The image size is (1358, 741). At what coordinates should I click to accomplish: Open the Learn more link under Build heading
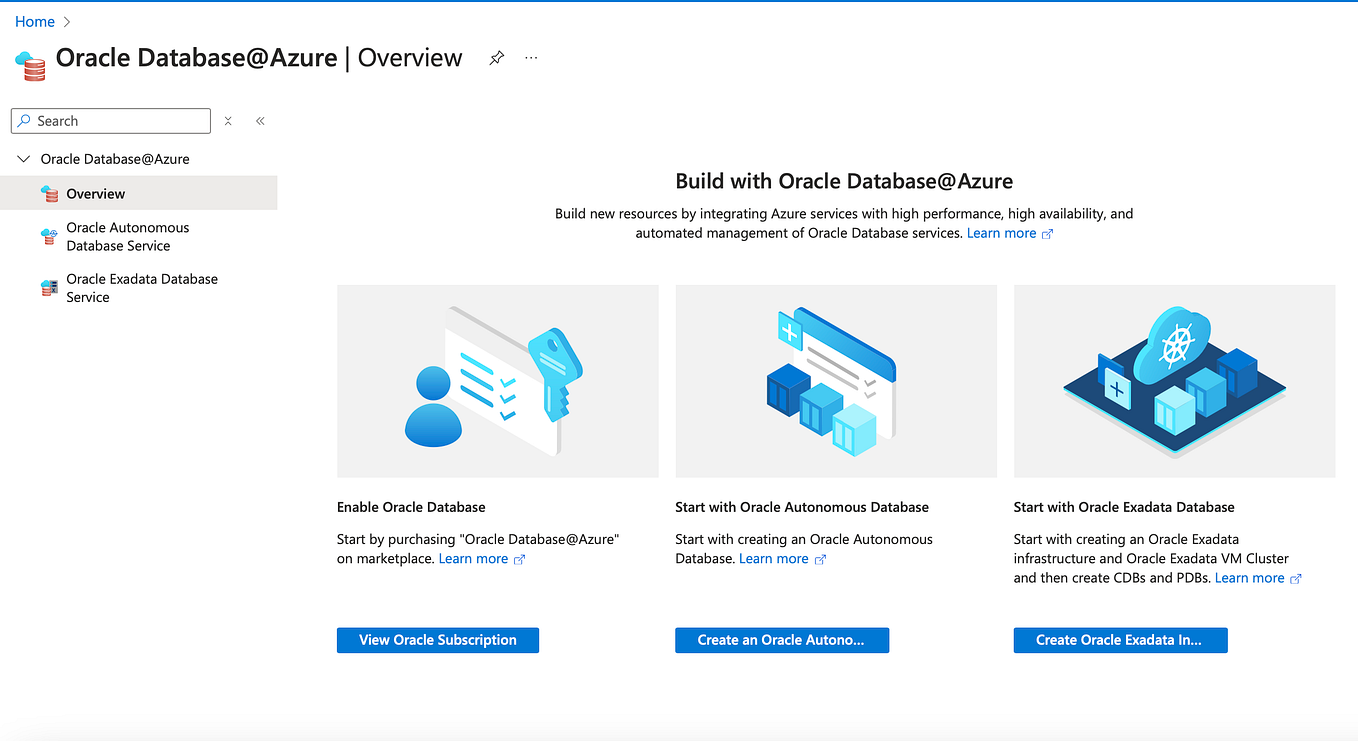1002,232
